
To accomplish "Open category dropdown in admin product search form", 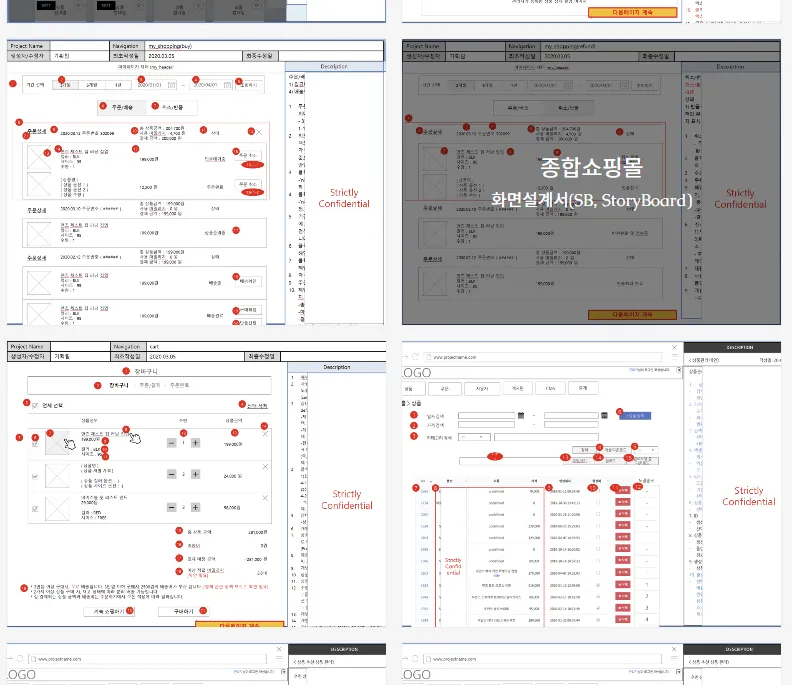I will click(x=474, y=437).
